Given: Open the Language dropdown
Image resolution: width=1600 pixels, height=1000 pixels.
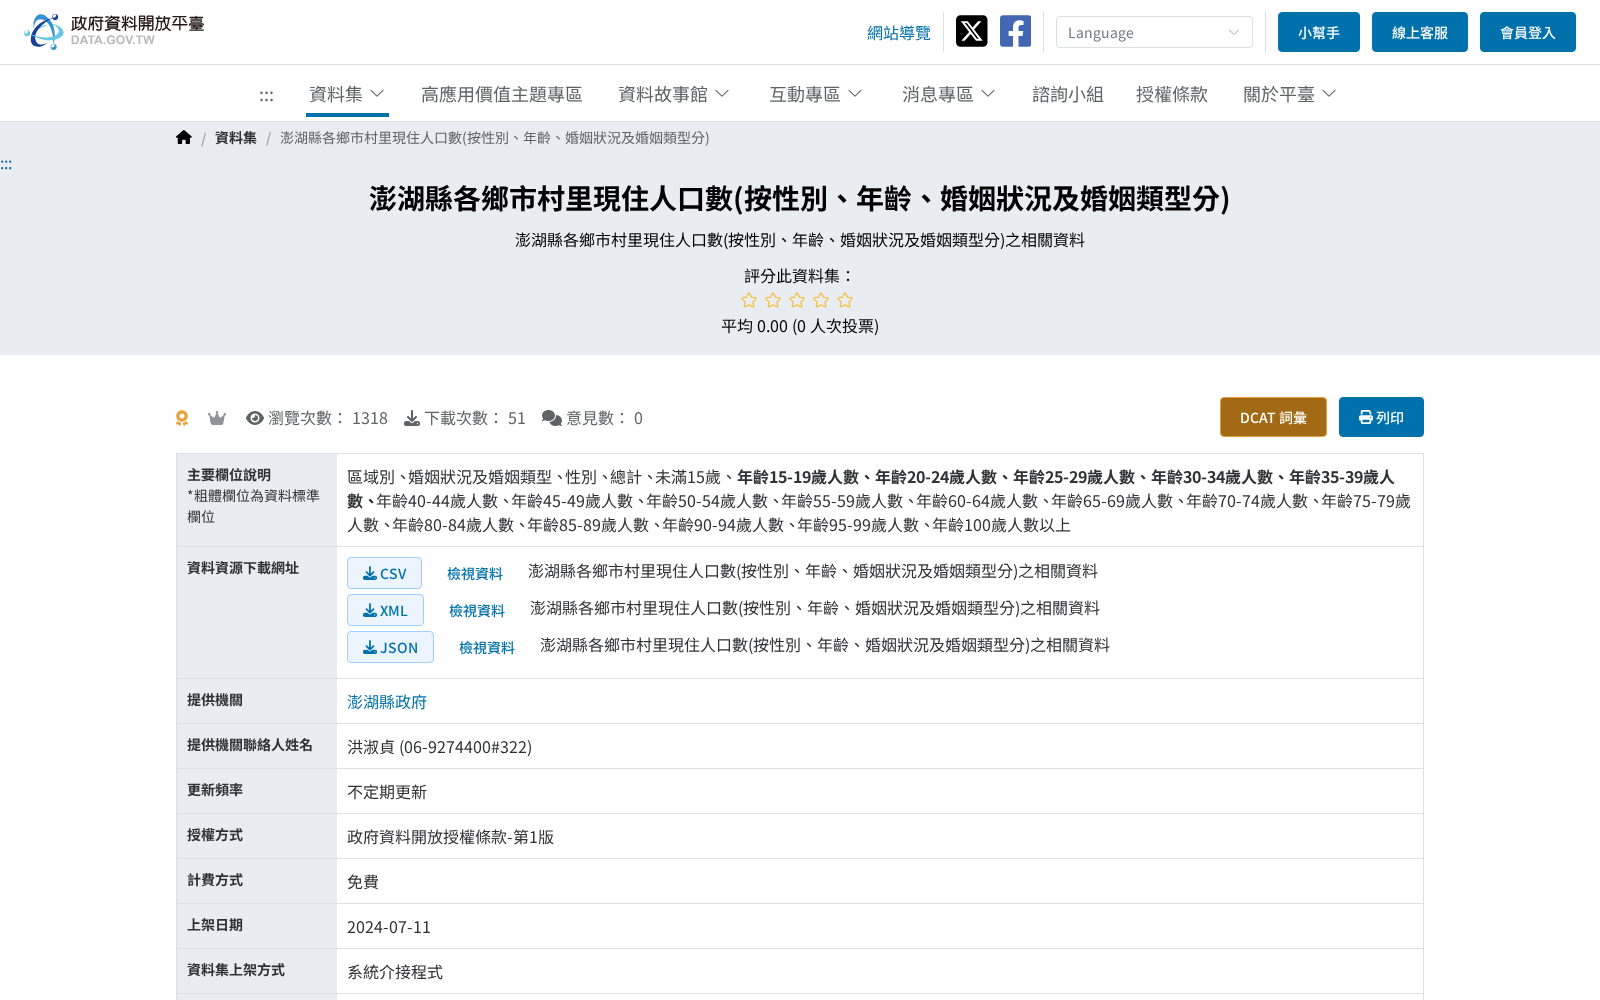Looking at the screenshot, I should [1154, 32].
